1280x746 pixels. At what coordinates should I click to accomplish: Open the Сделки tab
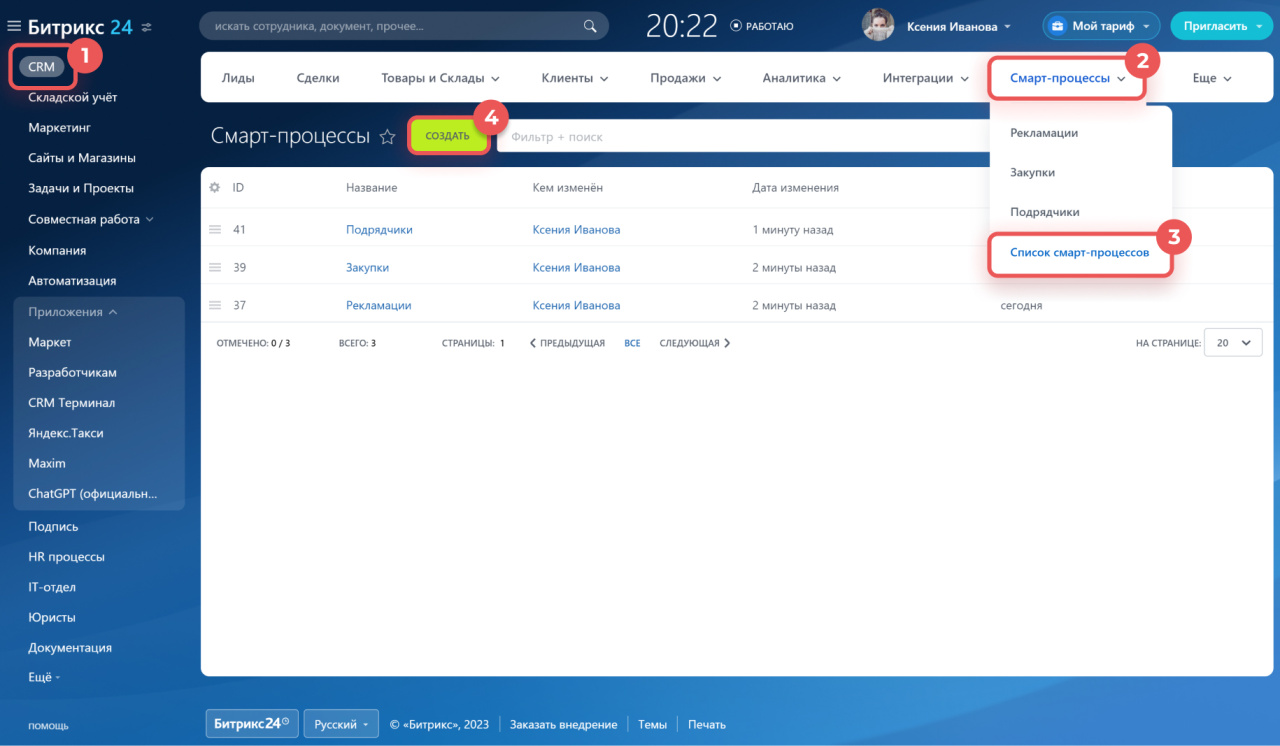[318, 78]
